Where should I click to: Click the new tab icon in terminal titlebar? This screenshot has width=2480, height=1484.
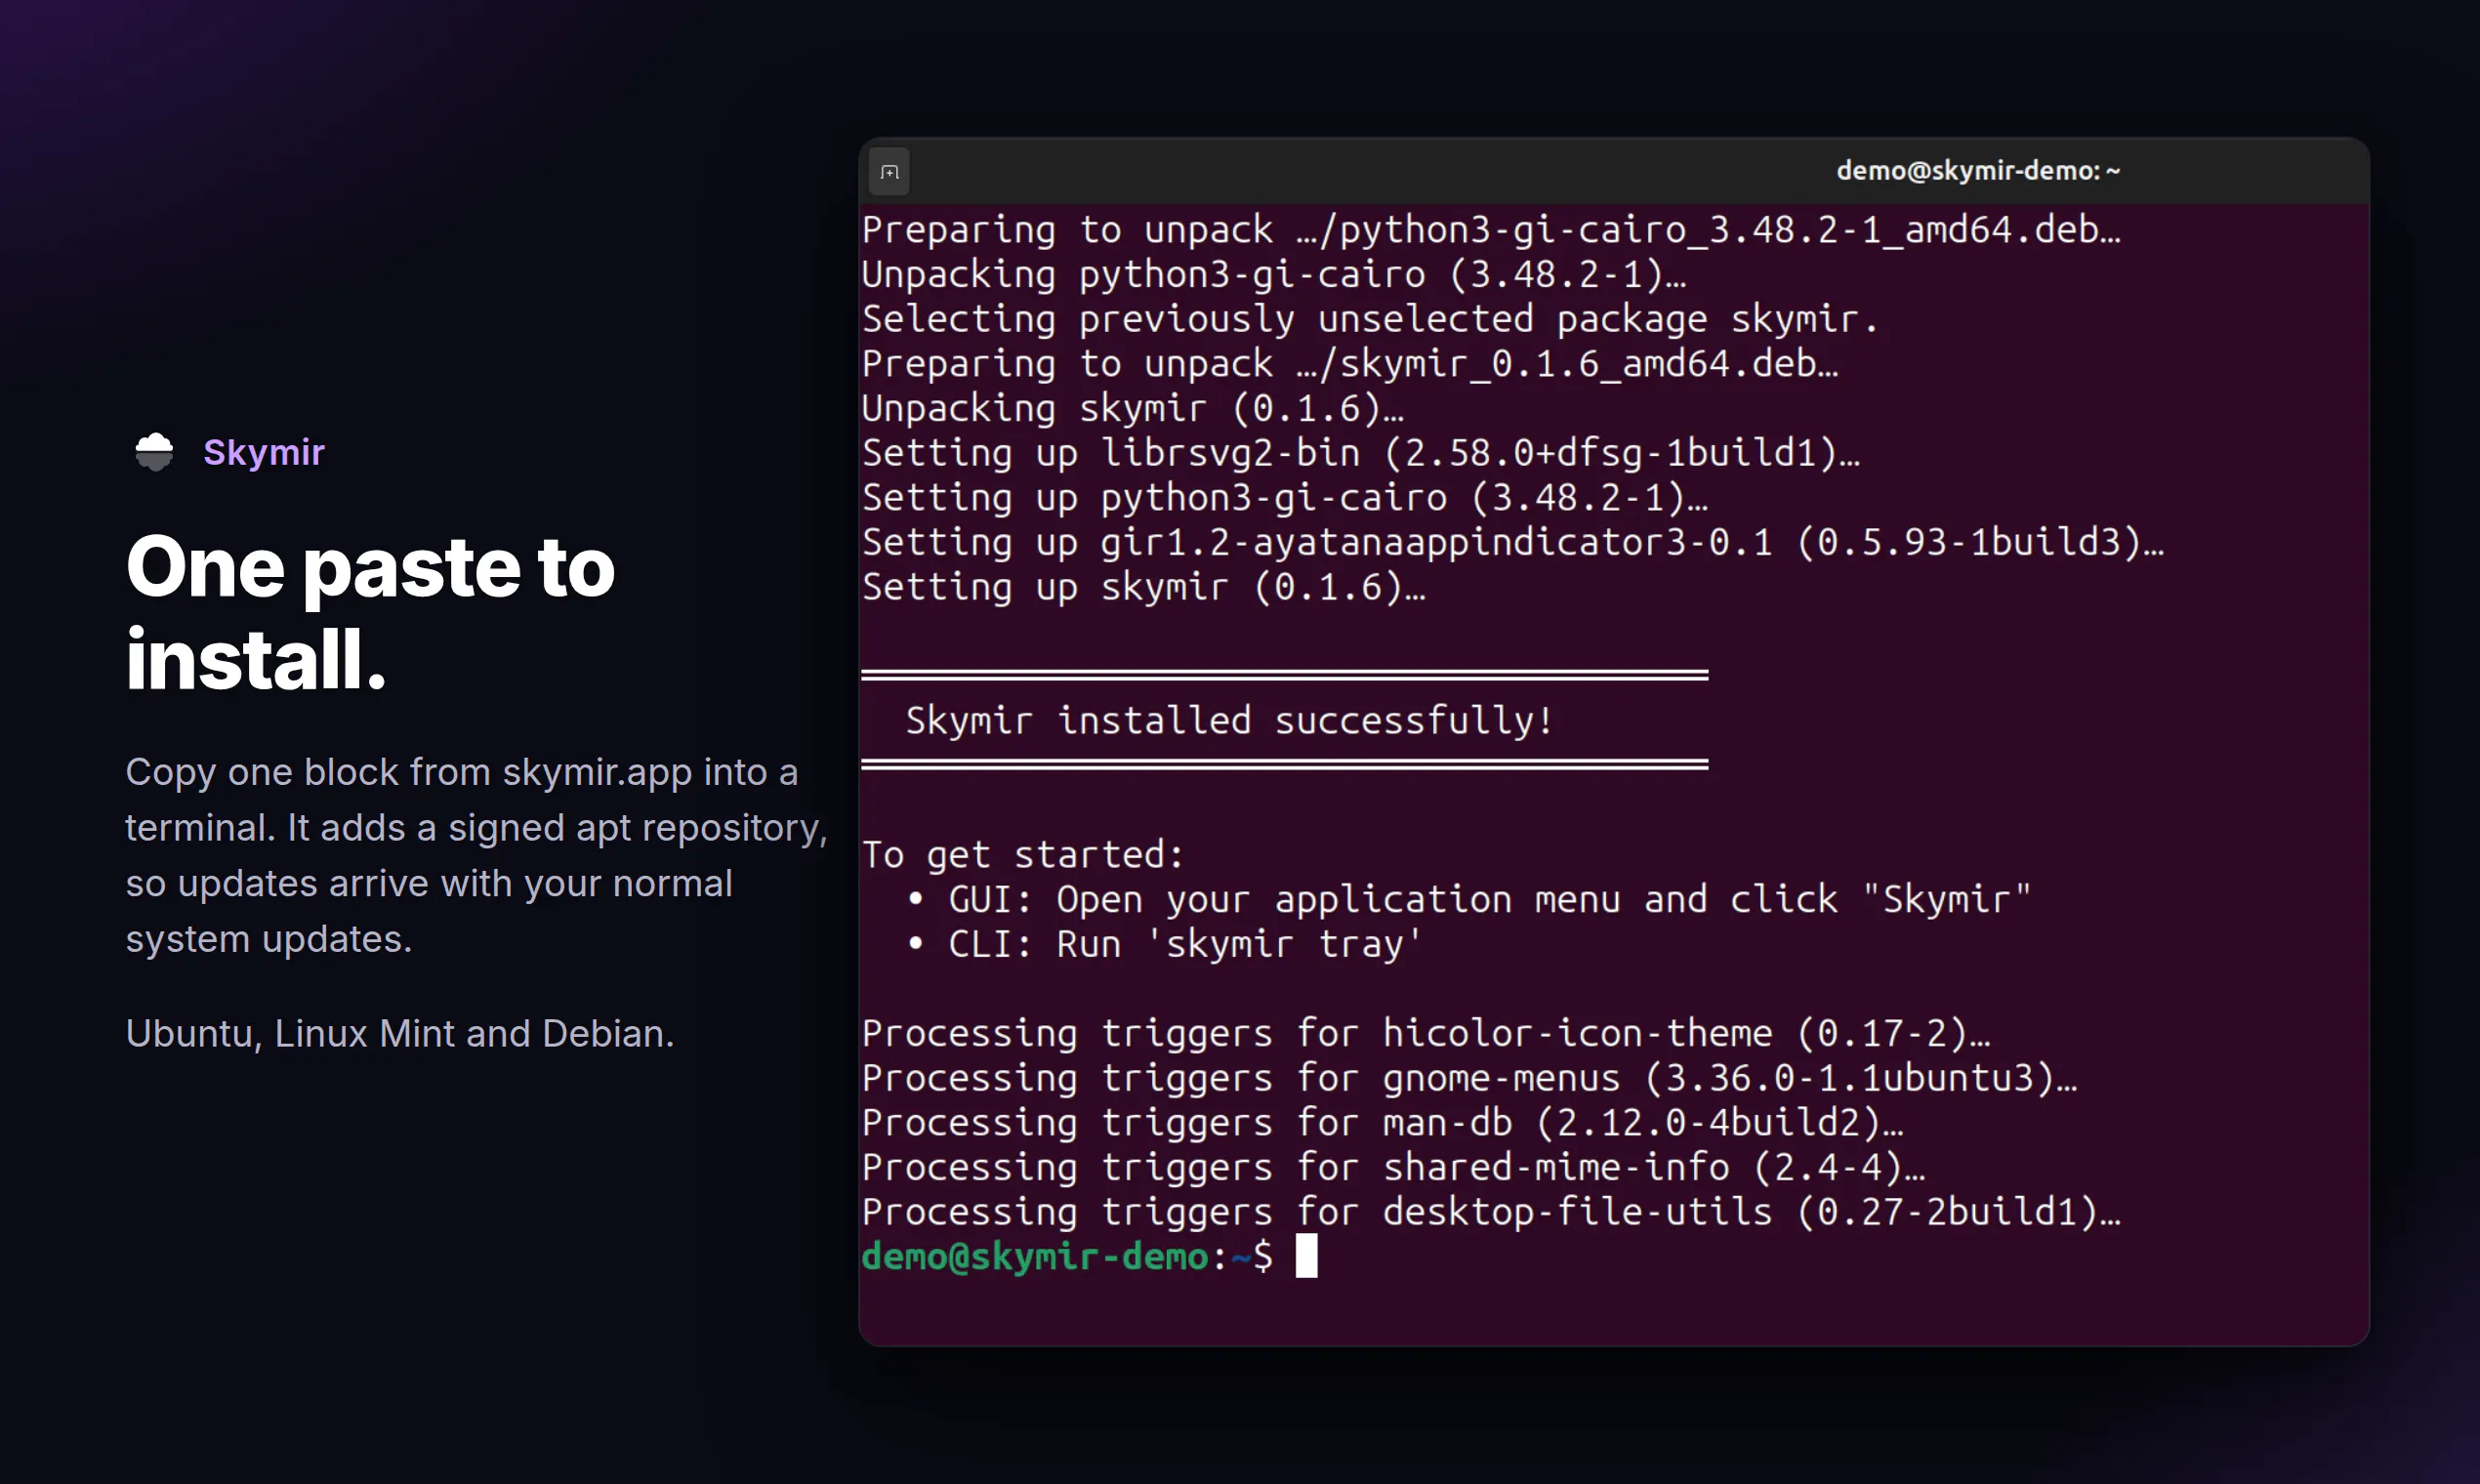[x=889, y=172]
